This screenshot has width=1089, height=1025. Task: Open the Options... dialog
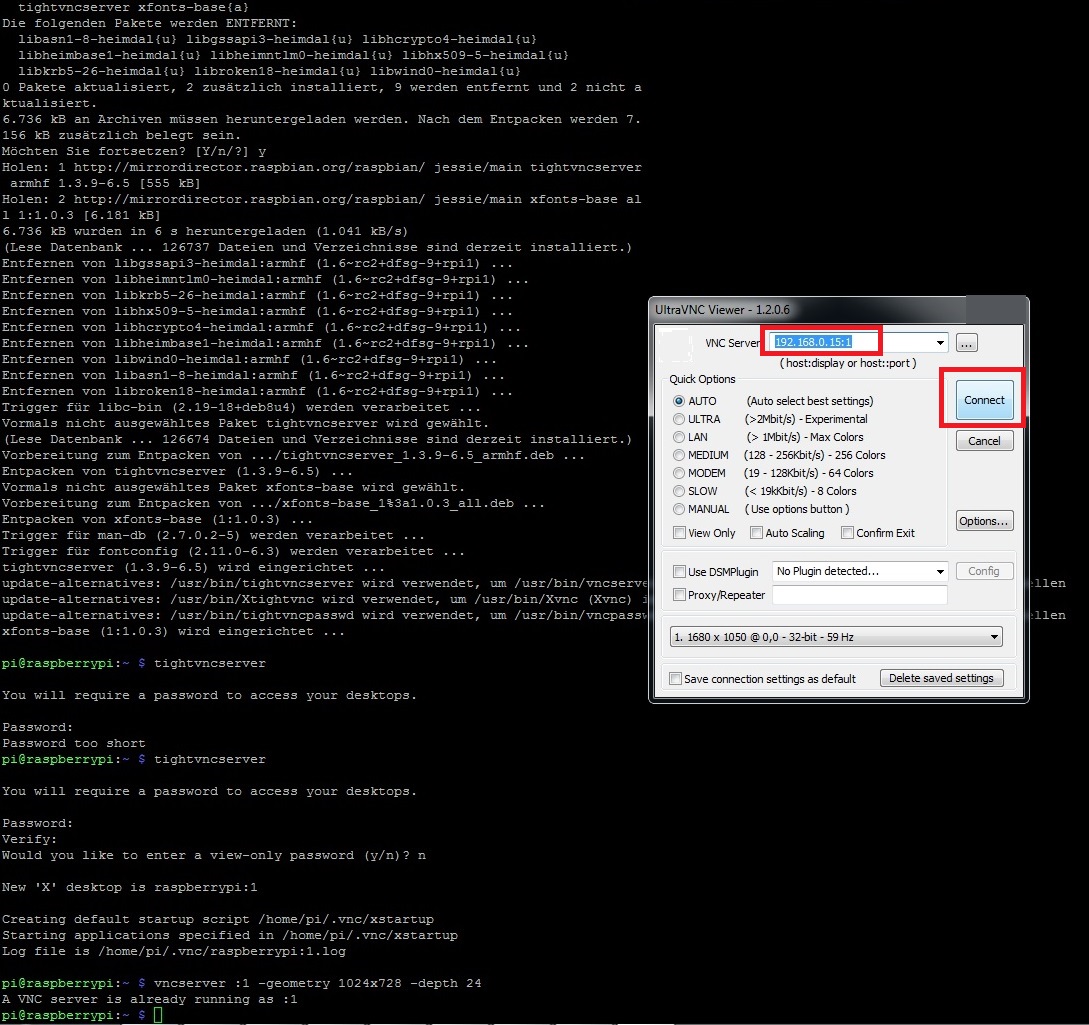[984, 521]
